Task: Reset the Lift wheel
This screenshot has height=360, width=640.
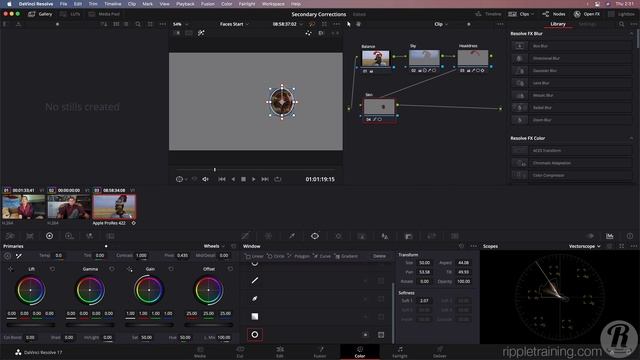Action: (53, 269)
